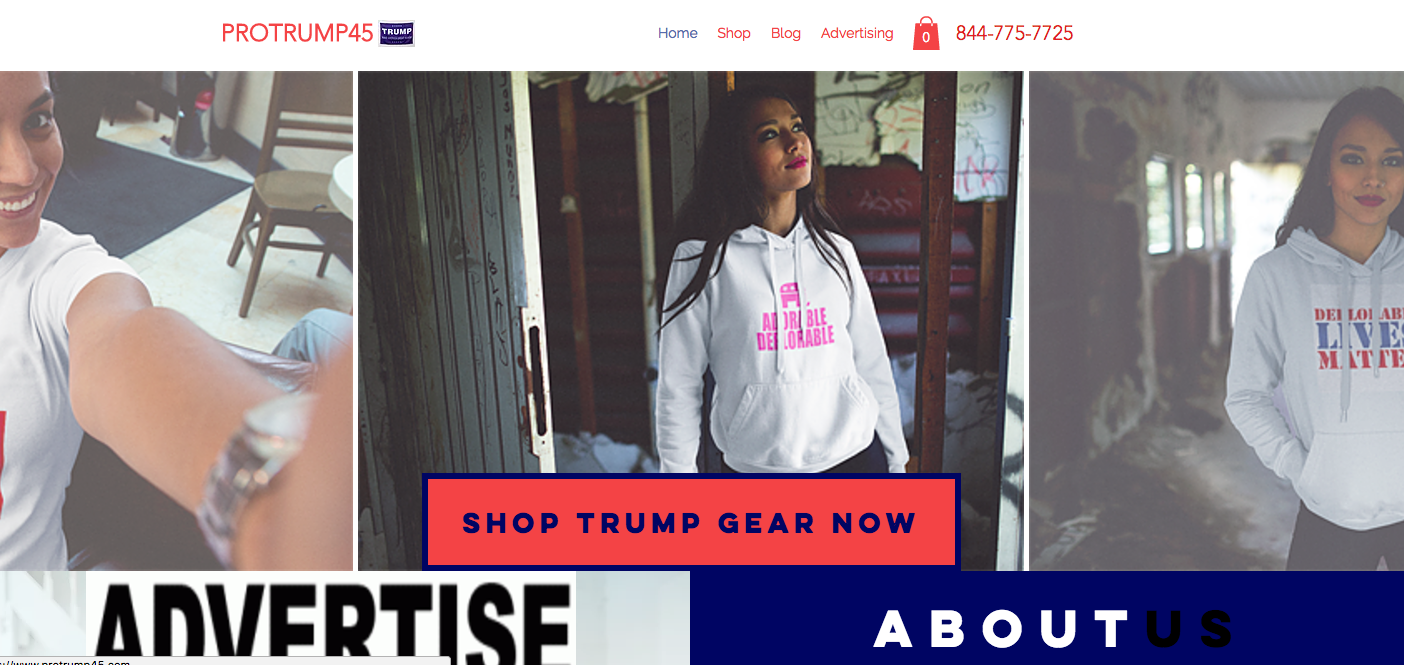Open the Blog menu item
This screenshot has width=1404, height=665.
(x=785, y=33)
